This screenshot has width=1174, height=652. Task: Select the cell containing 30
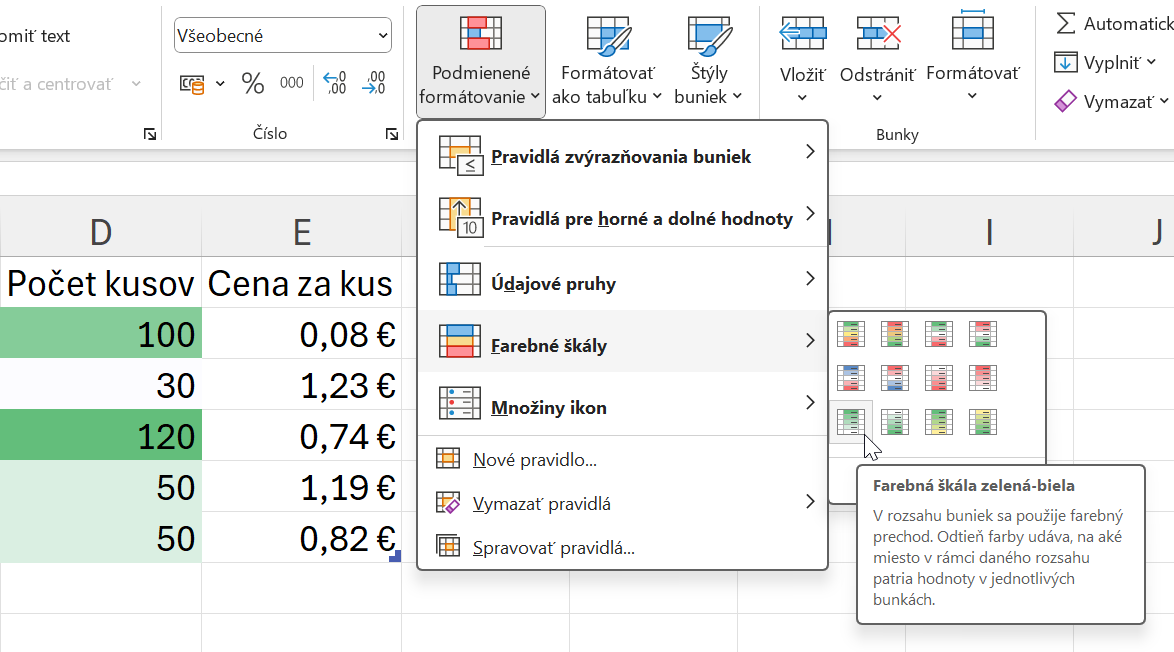coord(101,384)
